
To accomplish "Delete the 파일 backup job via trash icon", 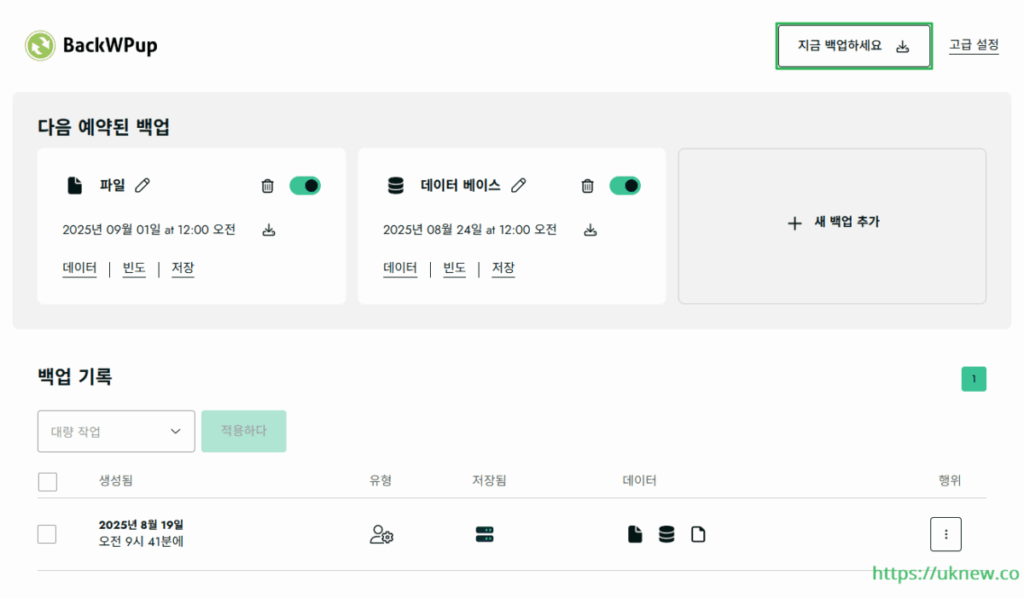I will coord(267,186).
